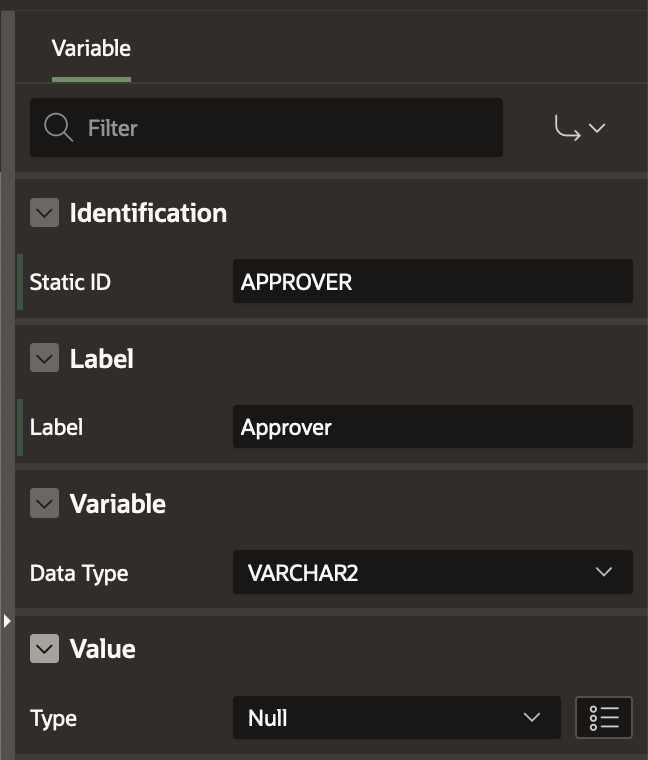The height and width of the screenshot is (760, 648).
Task: Click the Value section heading text
Action: (x=102, y=649)
